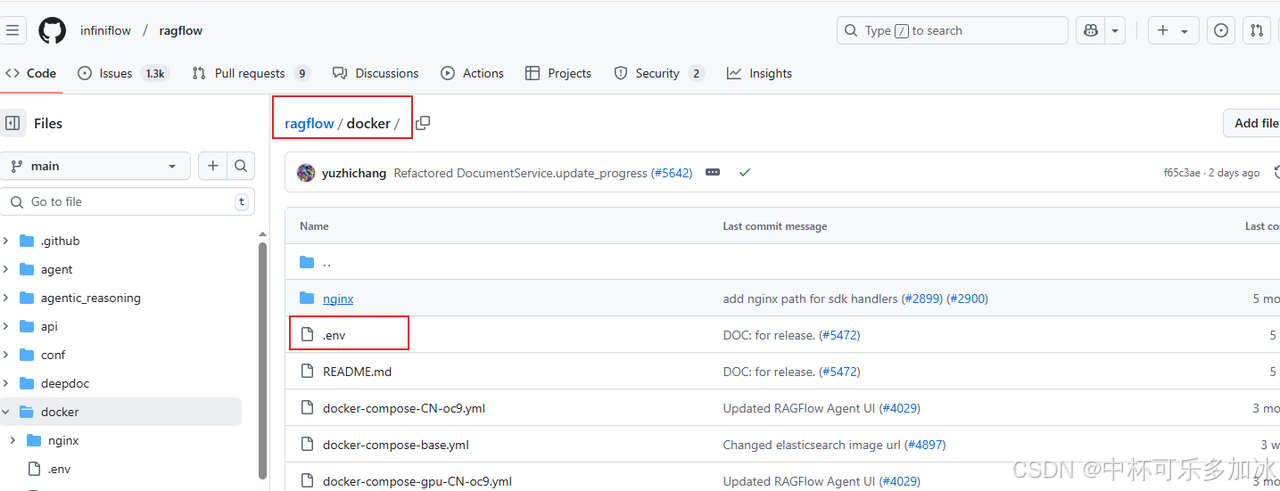1280x491 pixels.
Task: Click the ragflow breadcrumb link
Action: pyautogui.click(x=309, y=123)
